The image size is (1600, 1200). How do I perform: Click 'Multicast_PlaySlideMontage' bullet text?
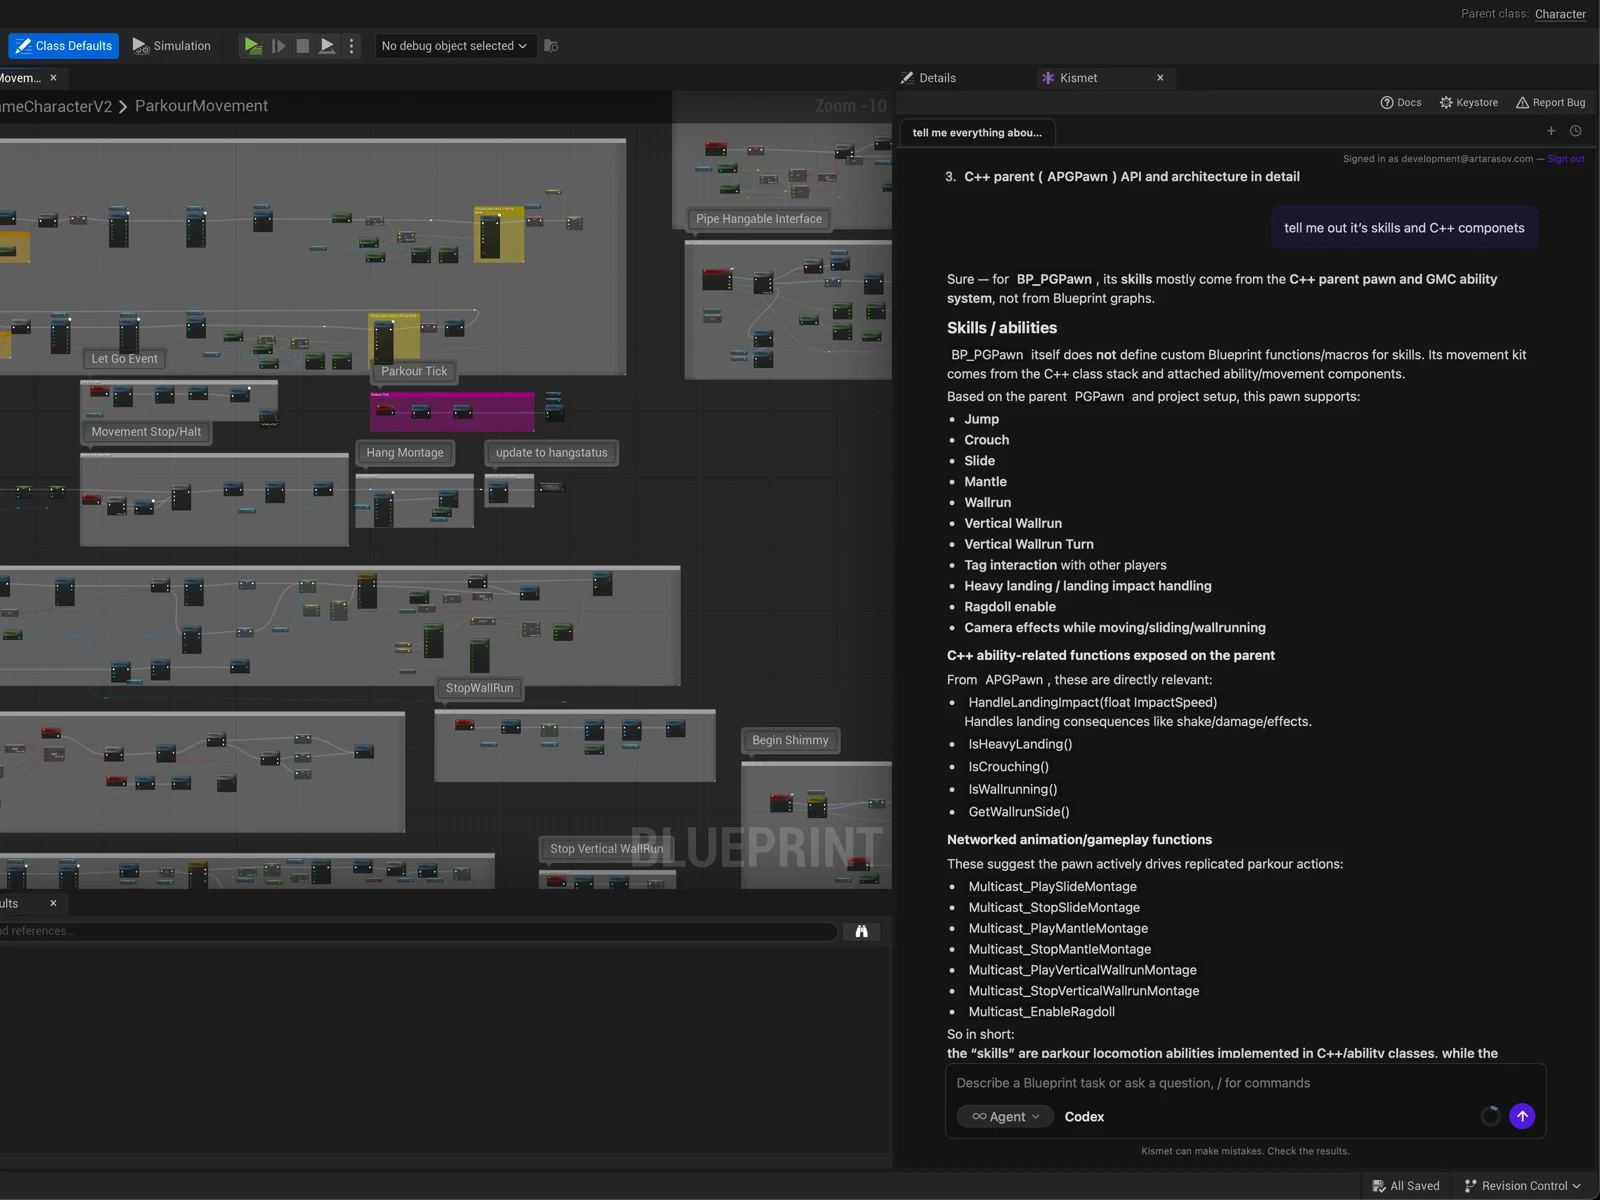[1052, 887]
